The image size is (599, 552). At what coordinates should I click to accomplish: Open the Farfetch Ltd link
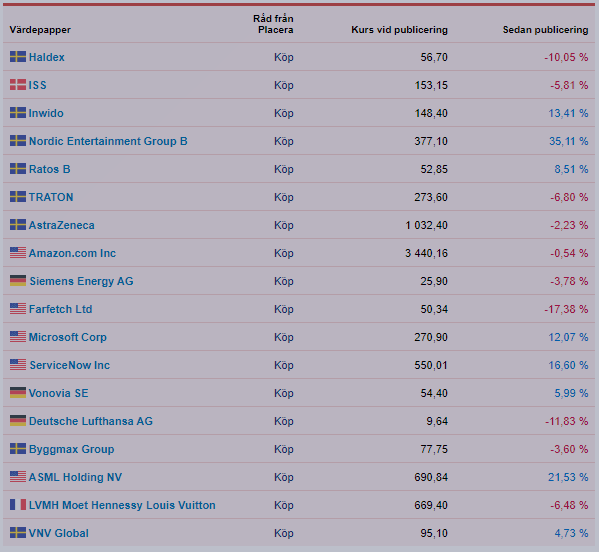[60, 309]
